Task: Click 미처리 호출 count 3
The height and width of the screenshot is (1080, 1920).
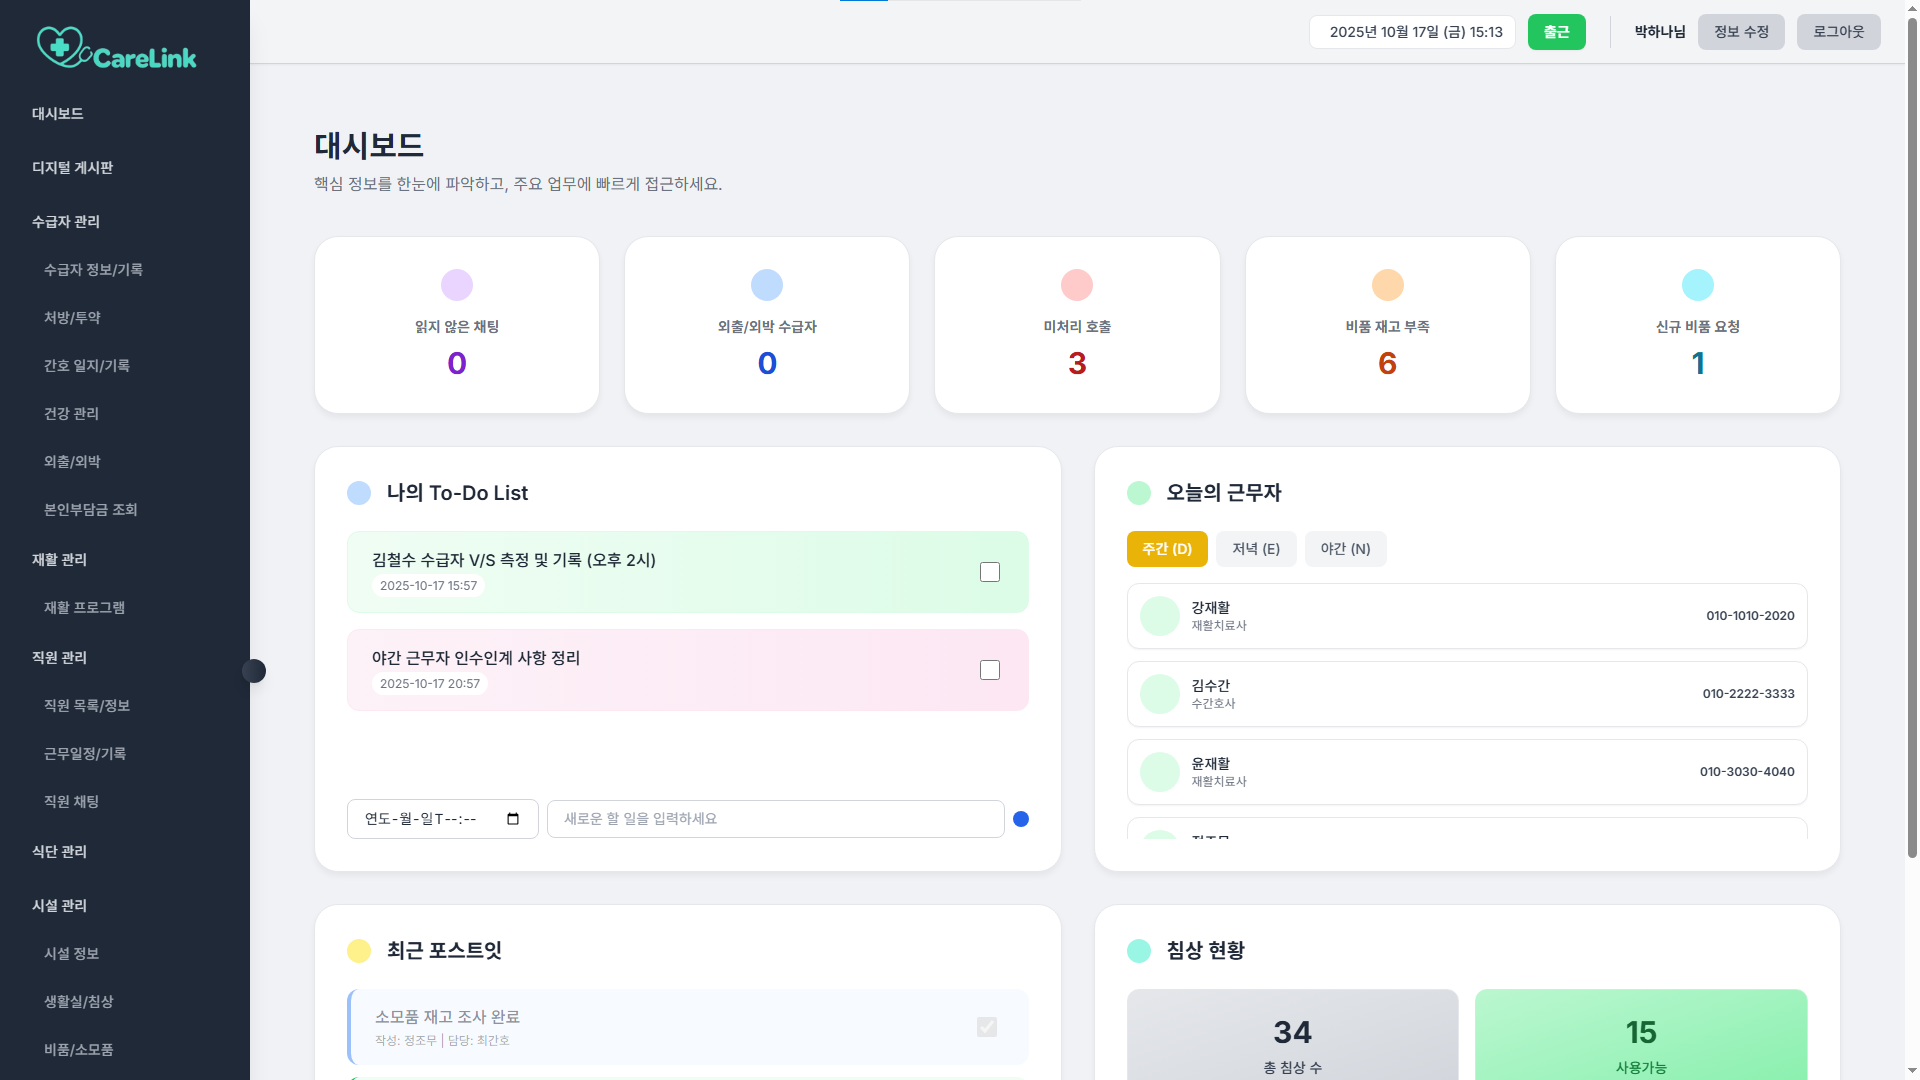Action: click(1077, 363)
